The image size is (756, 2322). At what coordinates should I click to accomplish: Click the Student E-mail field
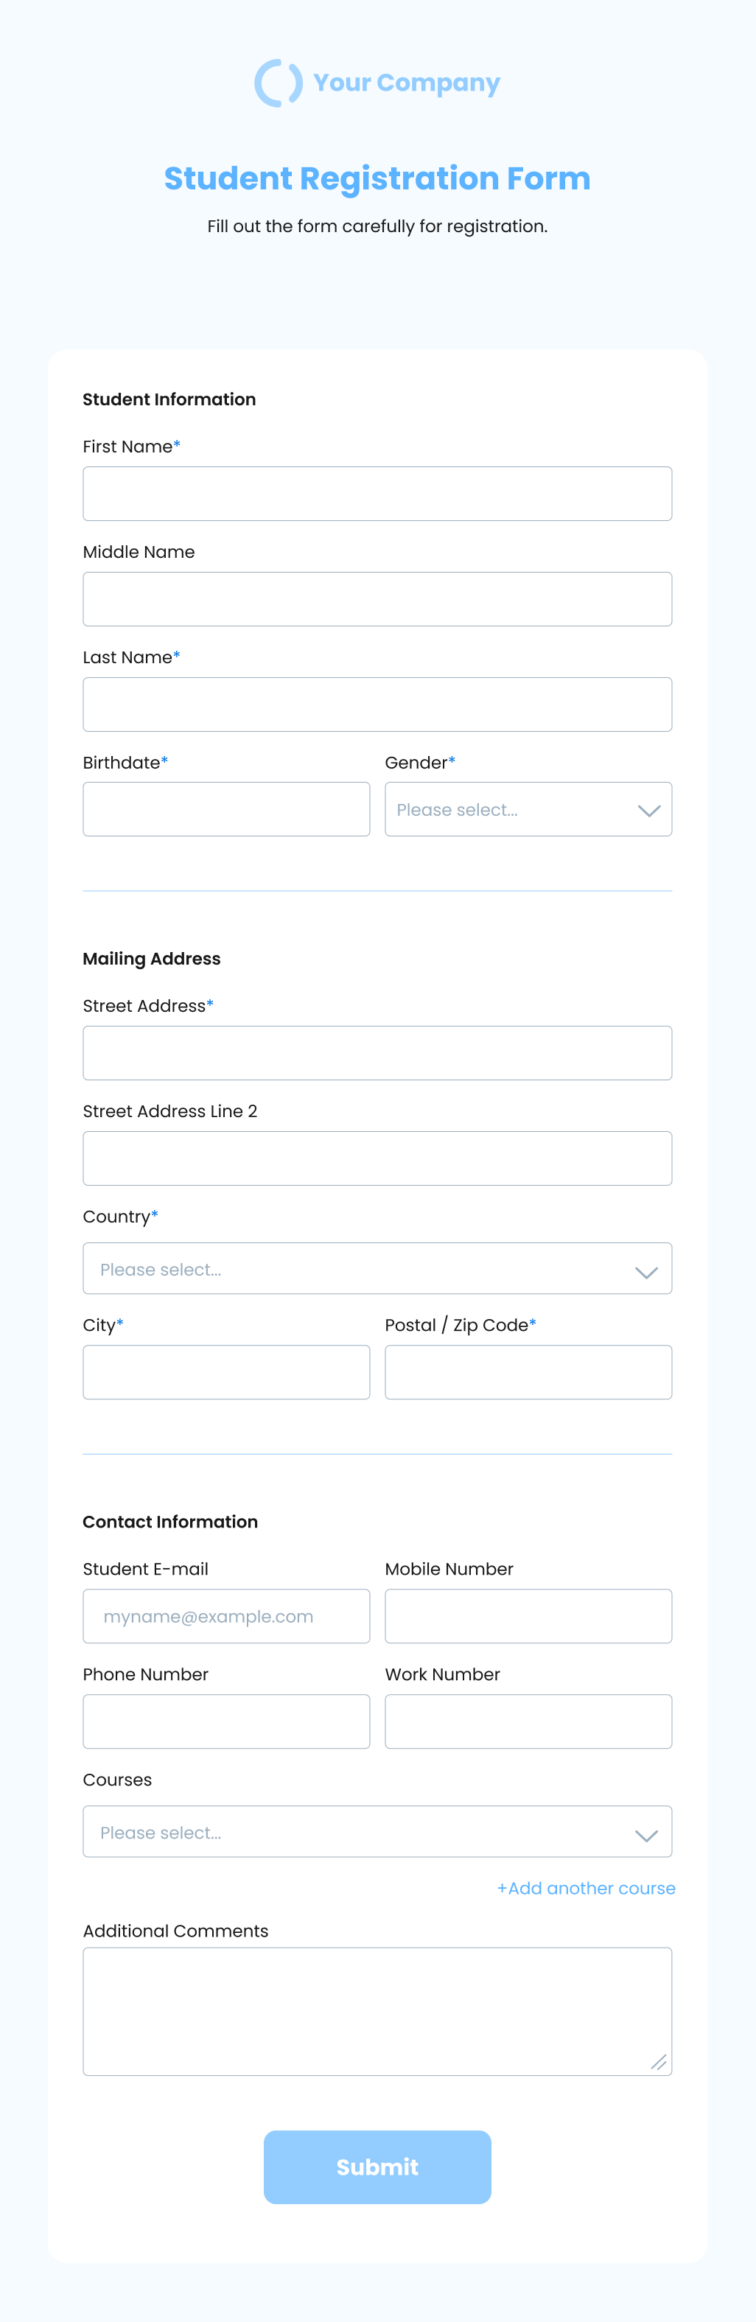click(226, 1616)
